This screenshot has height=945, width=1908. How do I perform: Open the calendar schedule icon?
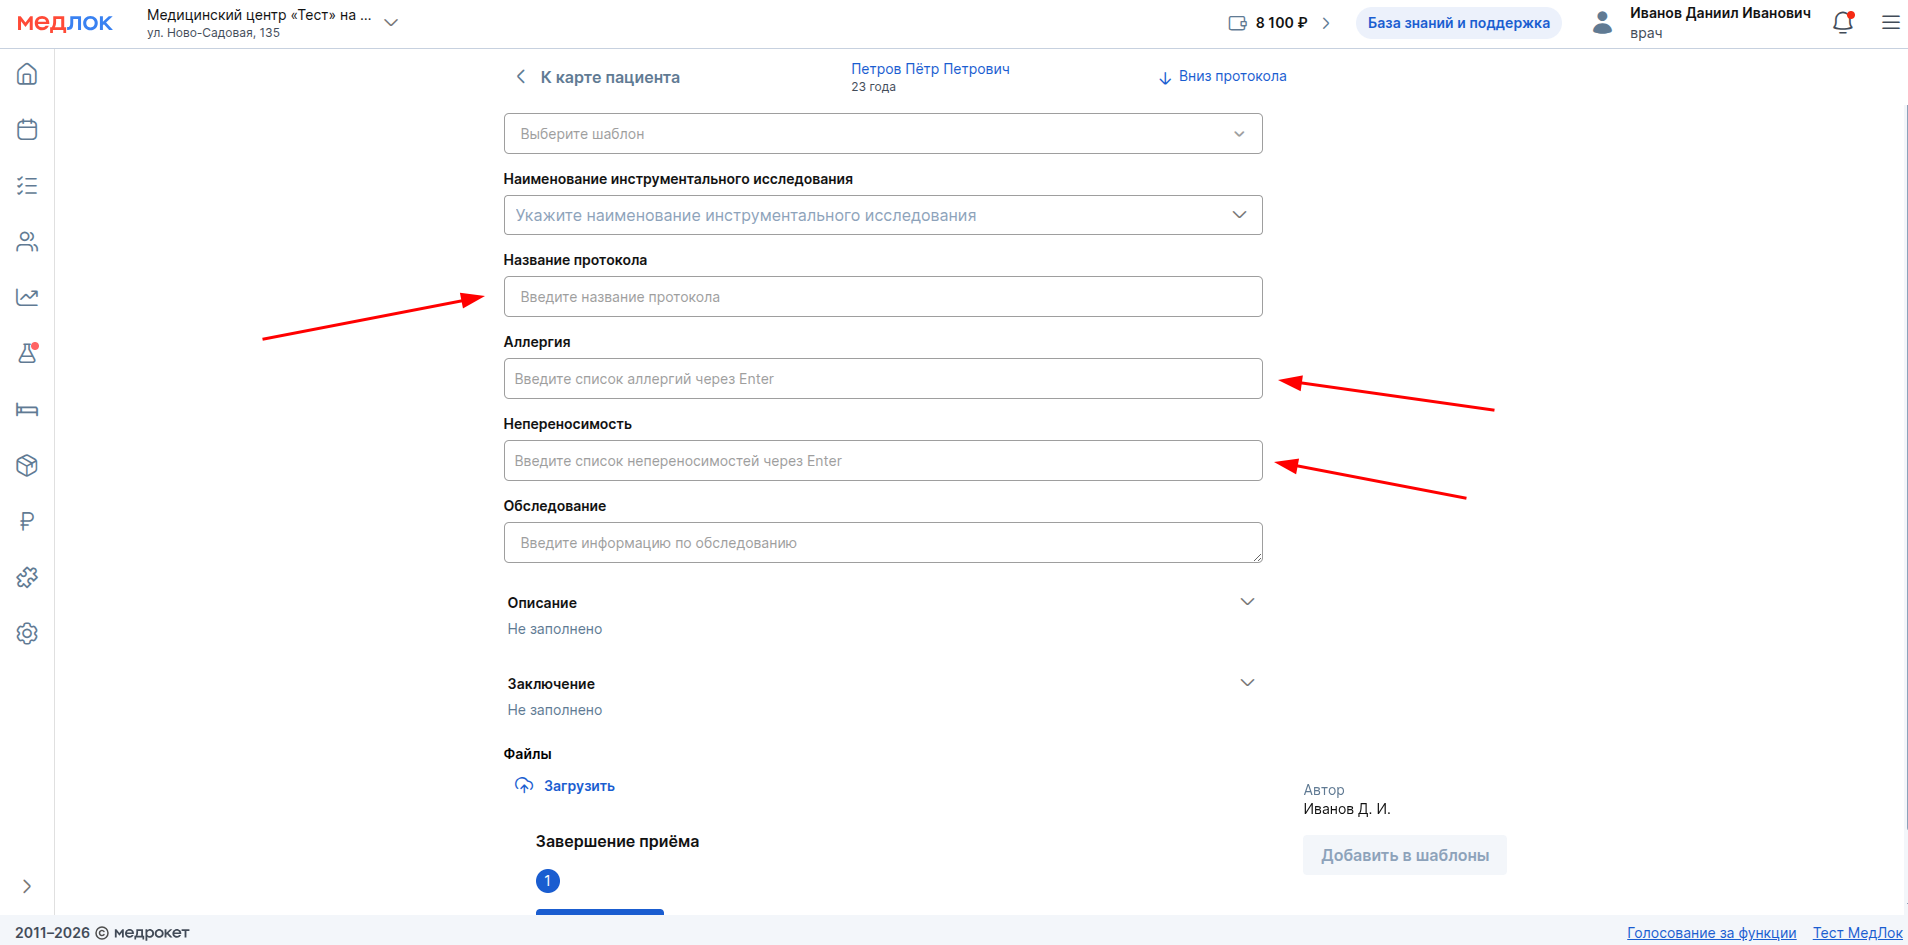tap(27, 130)
